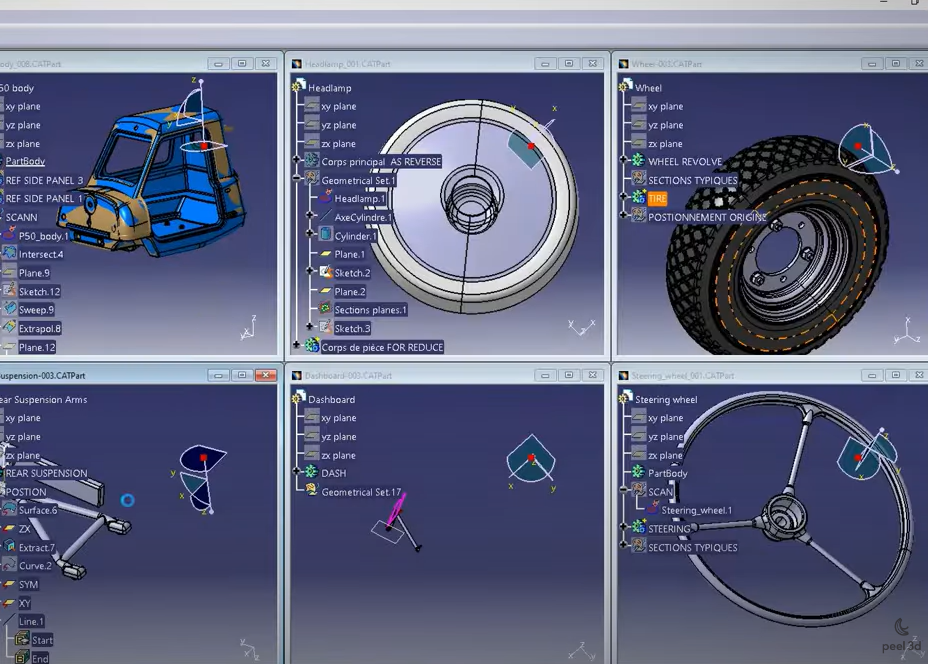Click the DASH set icon in the Dashboard tree
Screen dimensions: 928x664
pos(311,472)
